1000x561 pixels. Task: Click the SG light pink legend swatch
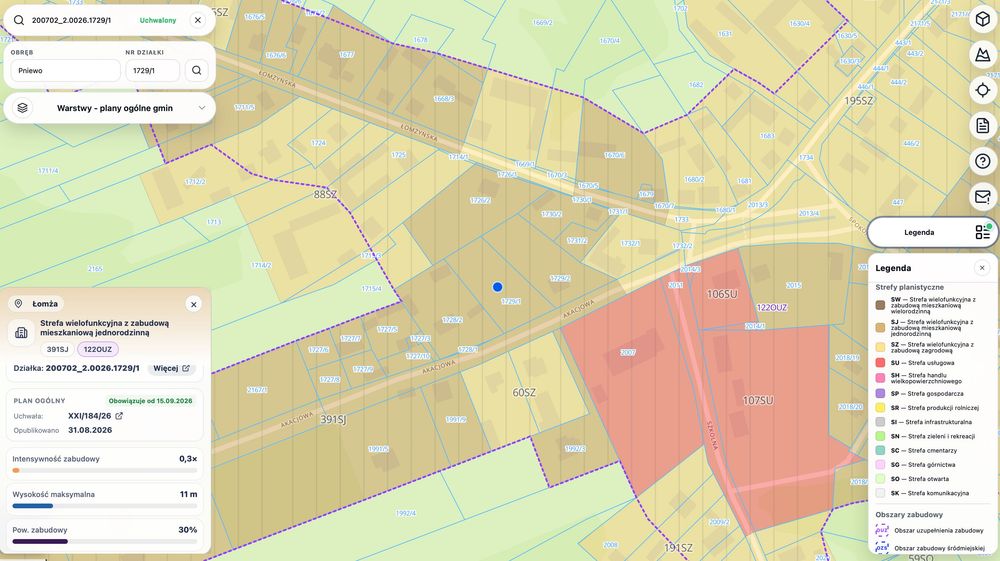(x=880, y=465)
